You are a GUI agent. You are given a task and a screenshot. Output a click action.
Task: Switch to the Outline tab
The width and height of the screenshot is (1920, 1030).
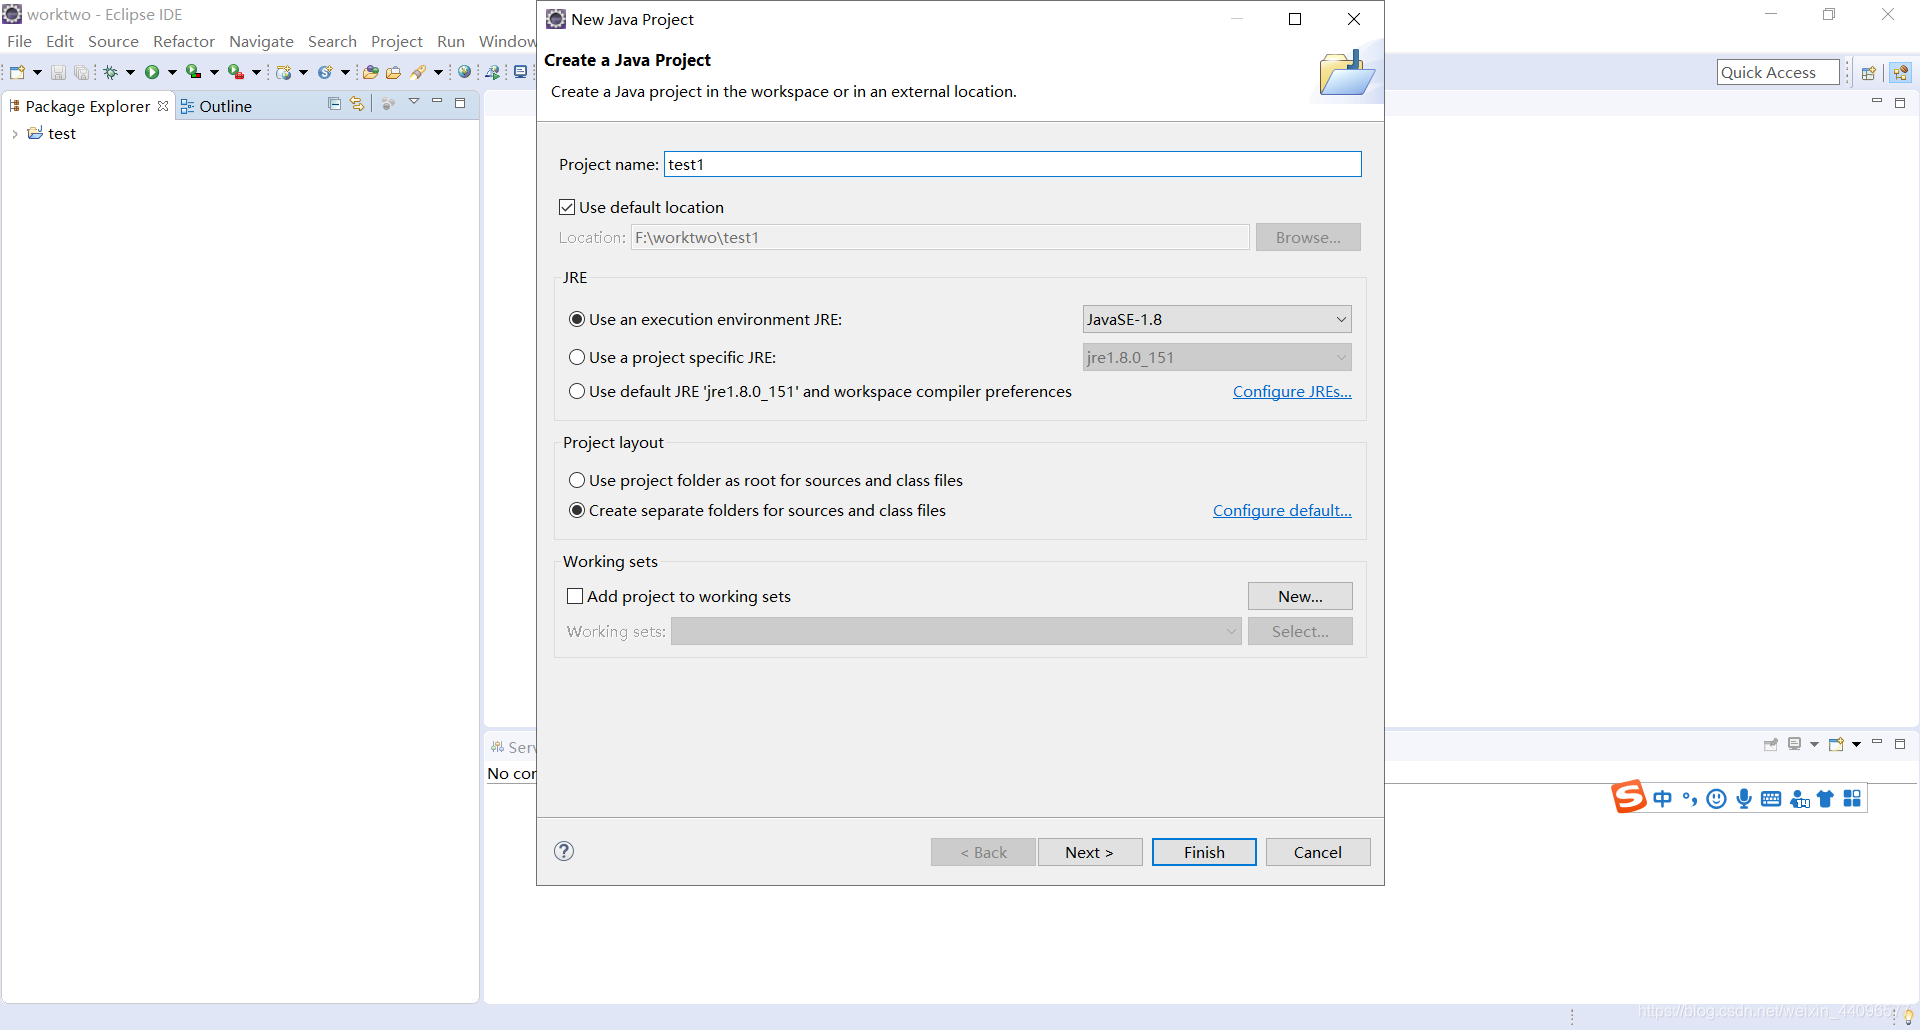coord(216,106)
